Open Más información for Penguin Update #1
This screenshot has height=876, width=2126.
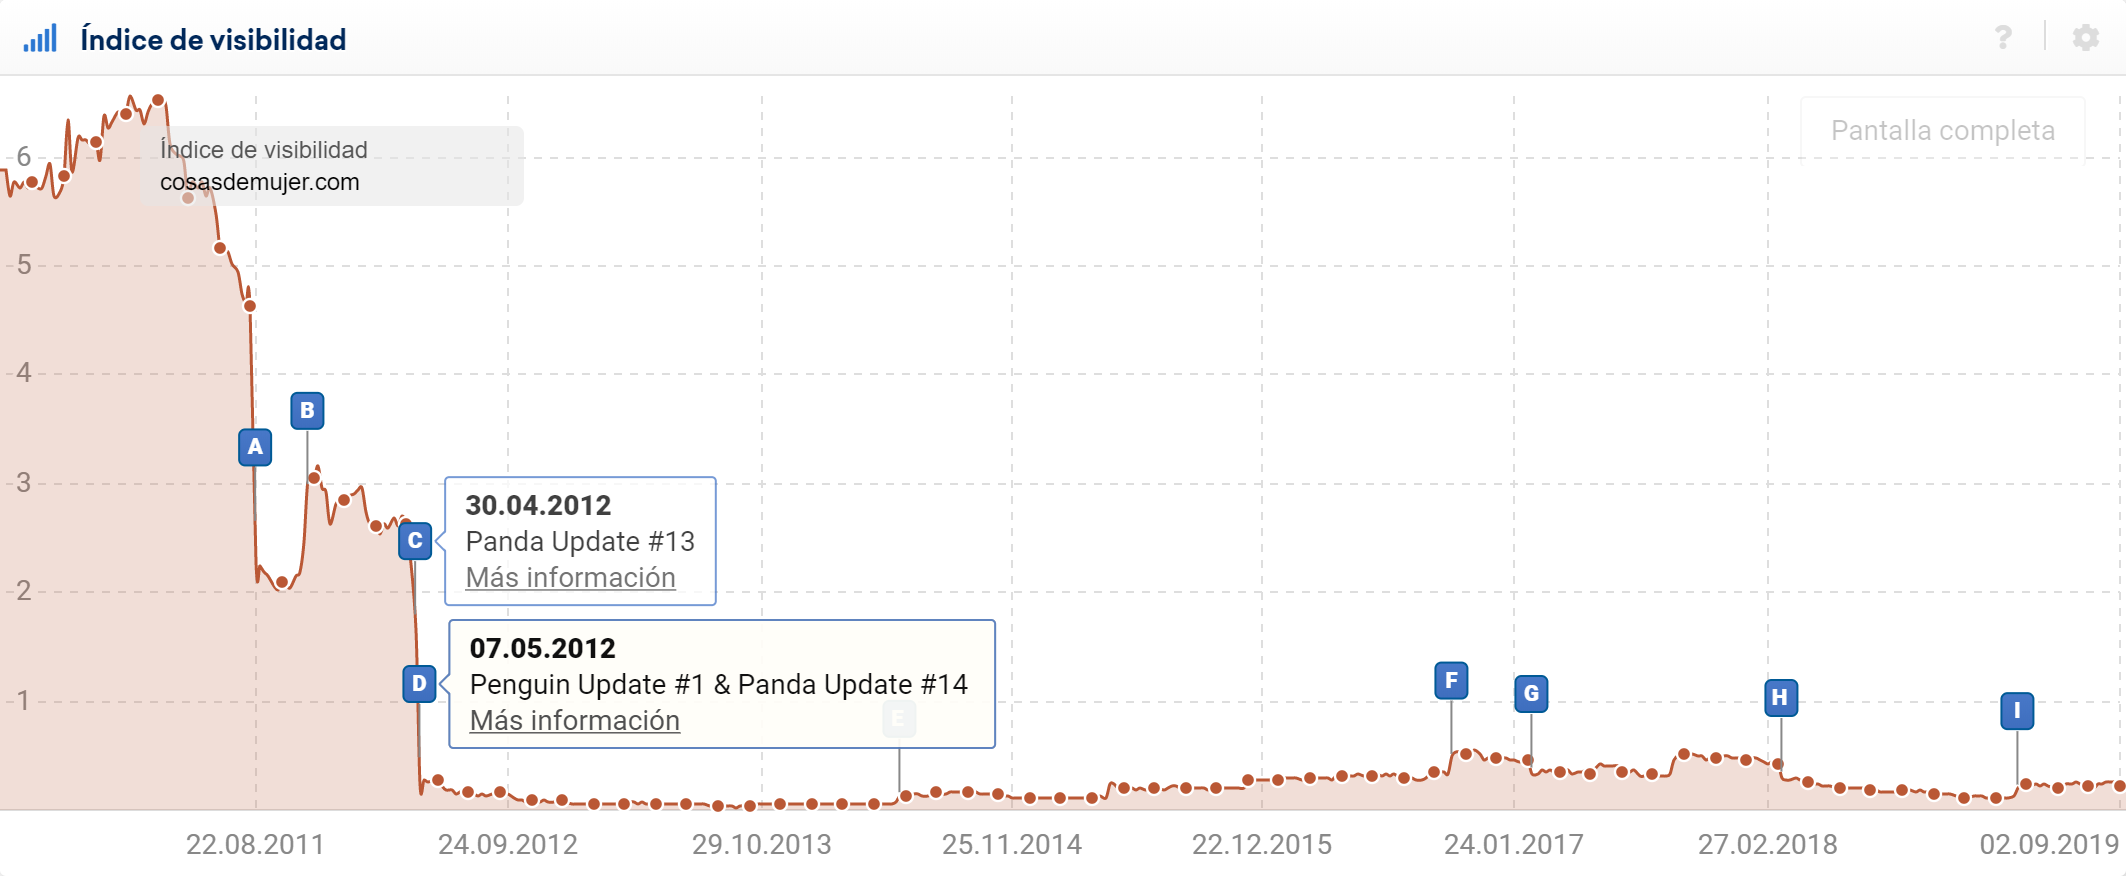pos(574,721)
